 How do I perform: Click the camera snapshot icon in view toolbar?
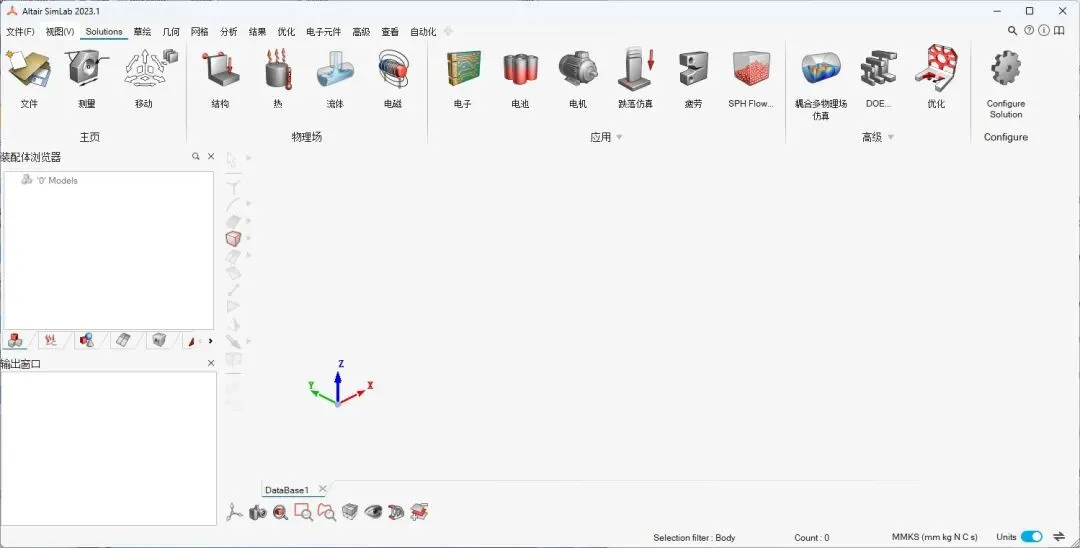(258, 512)
